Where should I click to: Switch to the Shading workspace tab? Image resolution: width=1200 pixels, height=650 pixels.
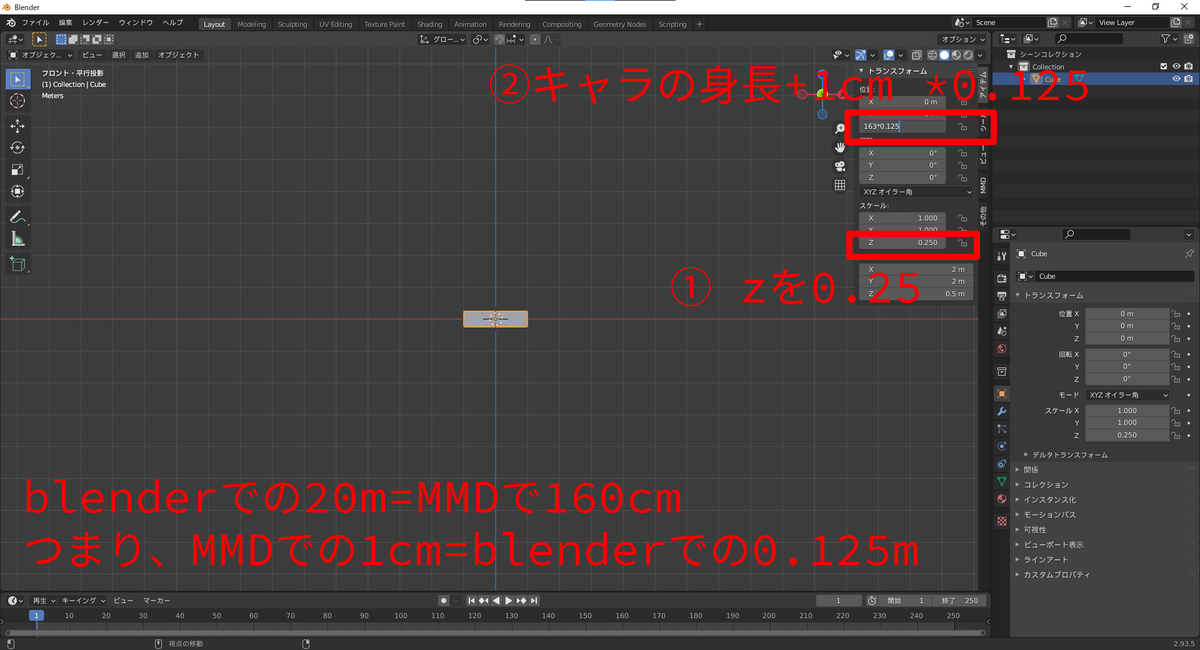pyautogui.click(x=429, y=22)
